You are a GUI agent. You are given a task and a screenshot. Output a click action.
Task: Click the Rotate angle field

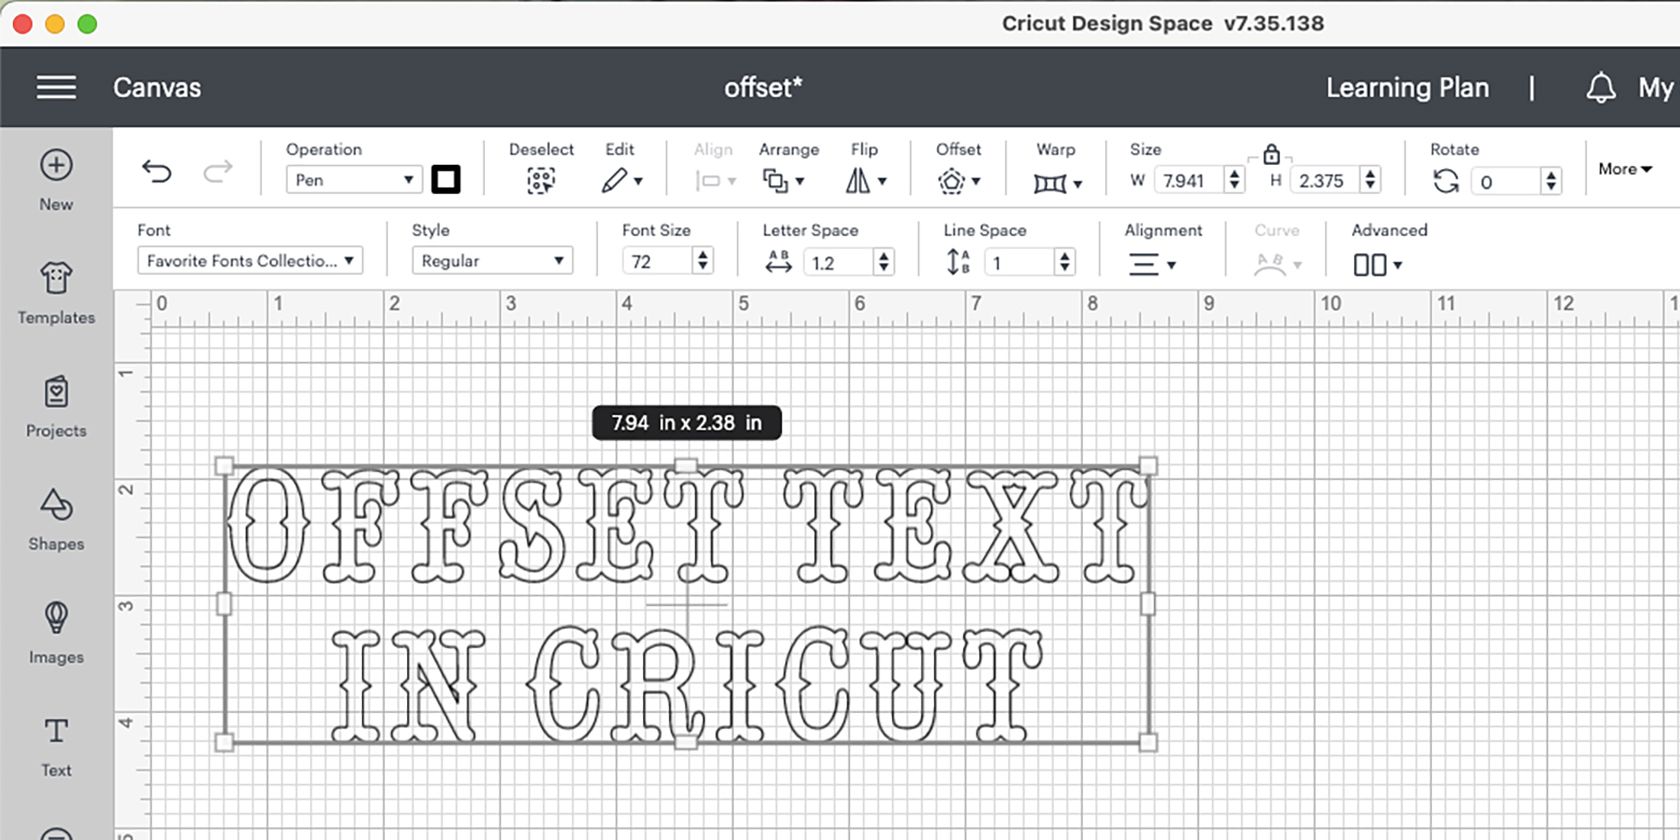1506,181
